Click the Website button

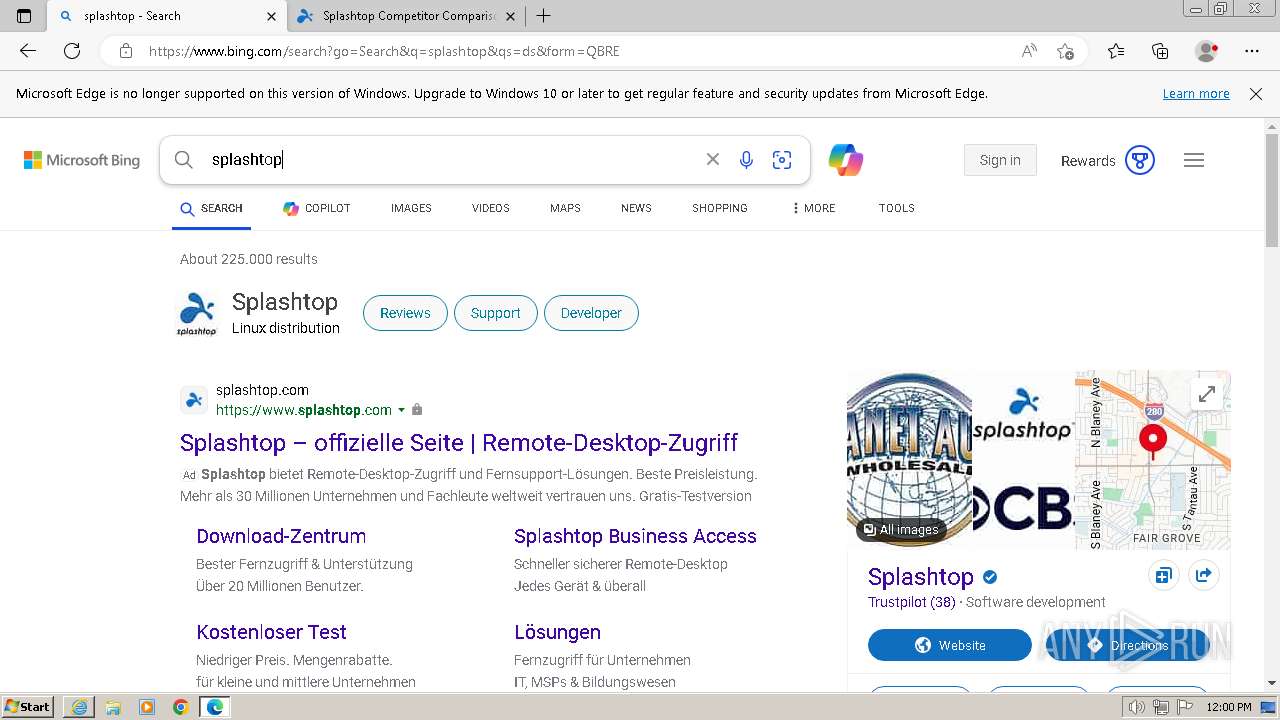click(950, 645)
